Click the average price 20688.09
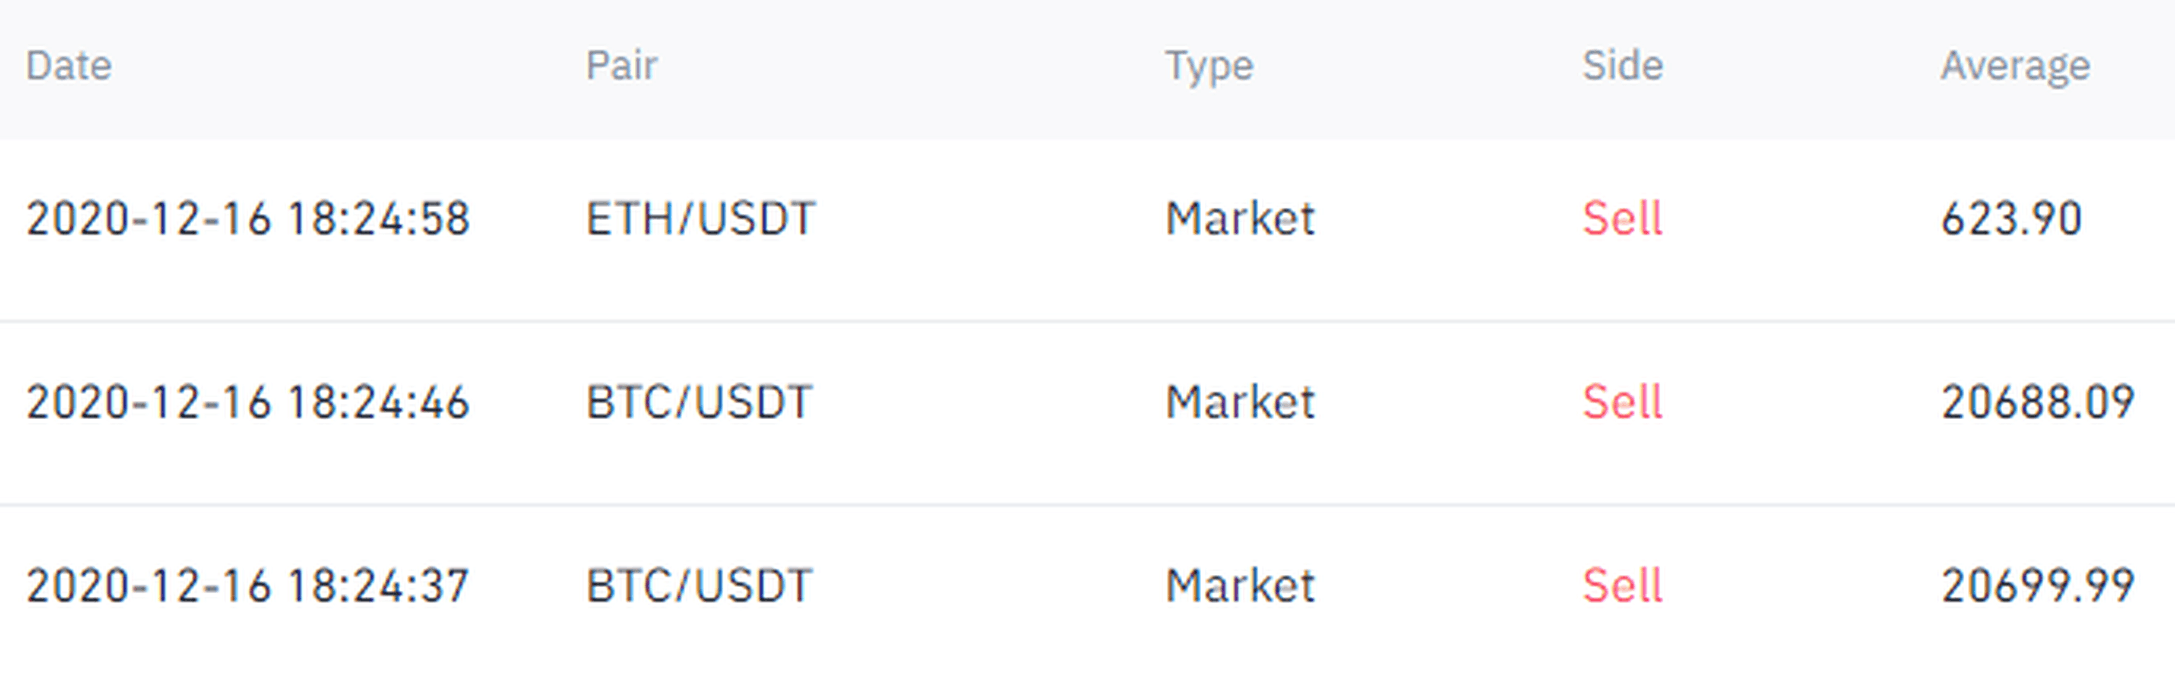The height and width of the screenshot is (687, 2175). pyautogui.click(x=2038, y=403)
